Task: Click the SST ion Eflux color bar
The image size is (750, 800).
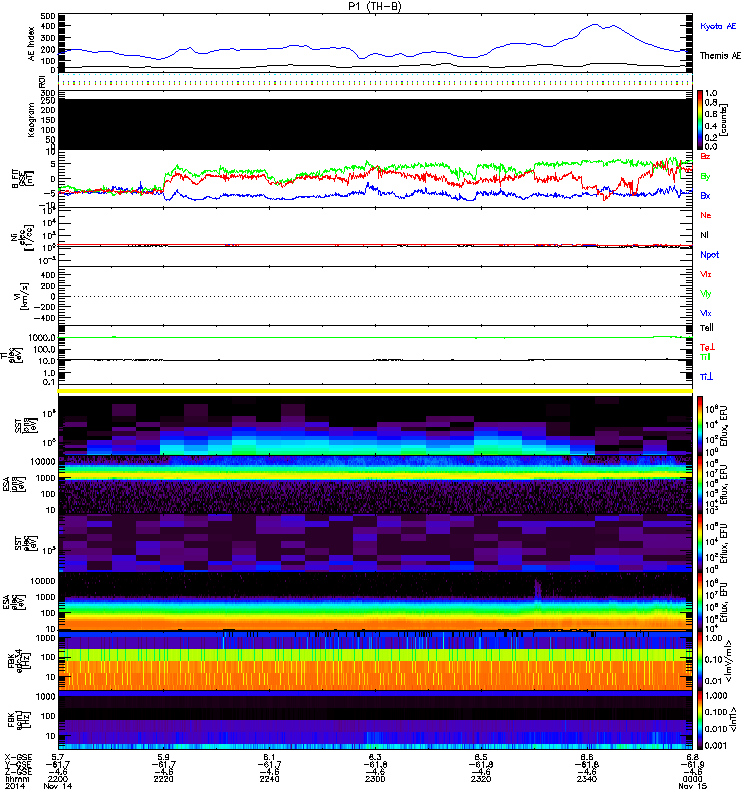Action: click(700, 426)
